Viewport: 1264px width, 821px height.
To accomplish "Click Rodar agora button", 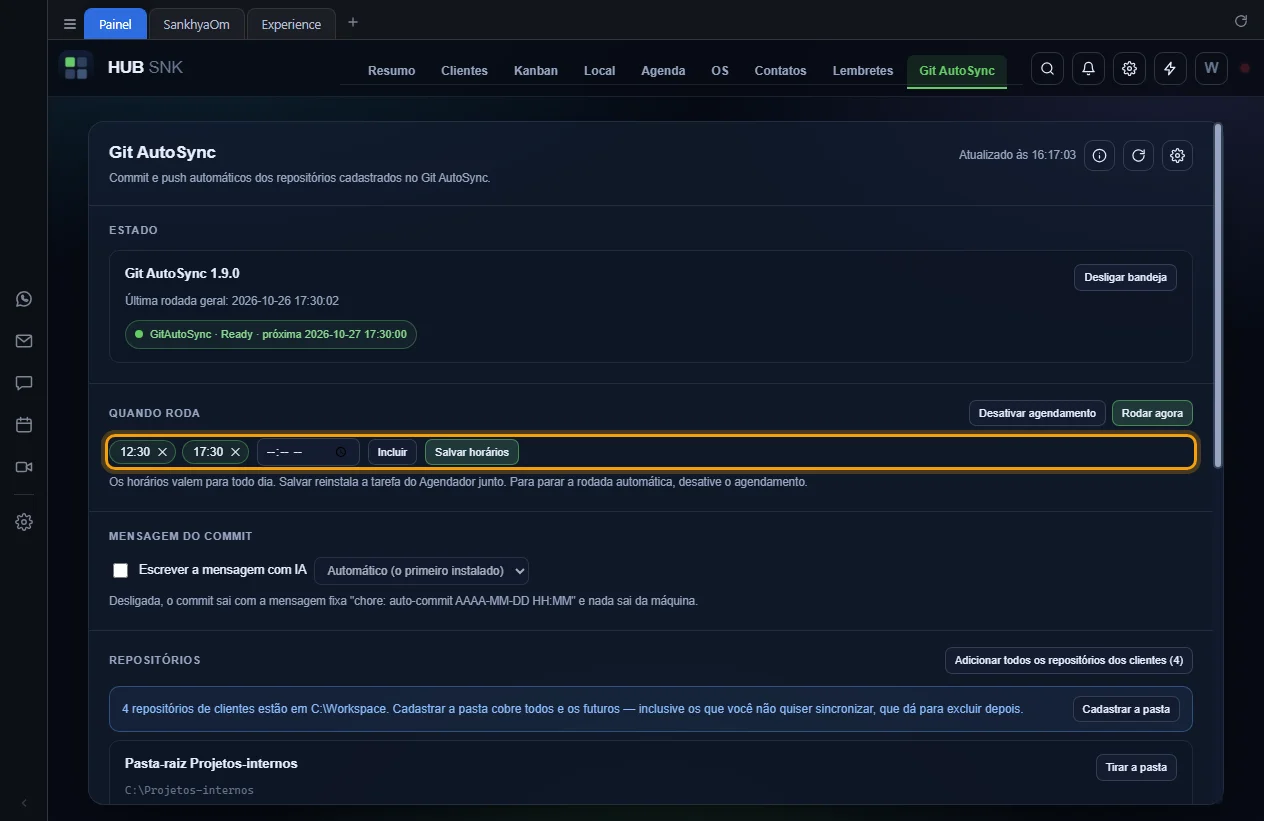I will click(1152, 413).
